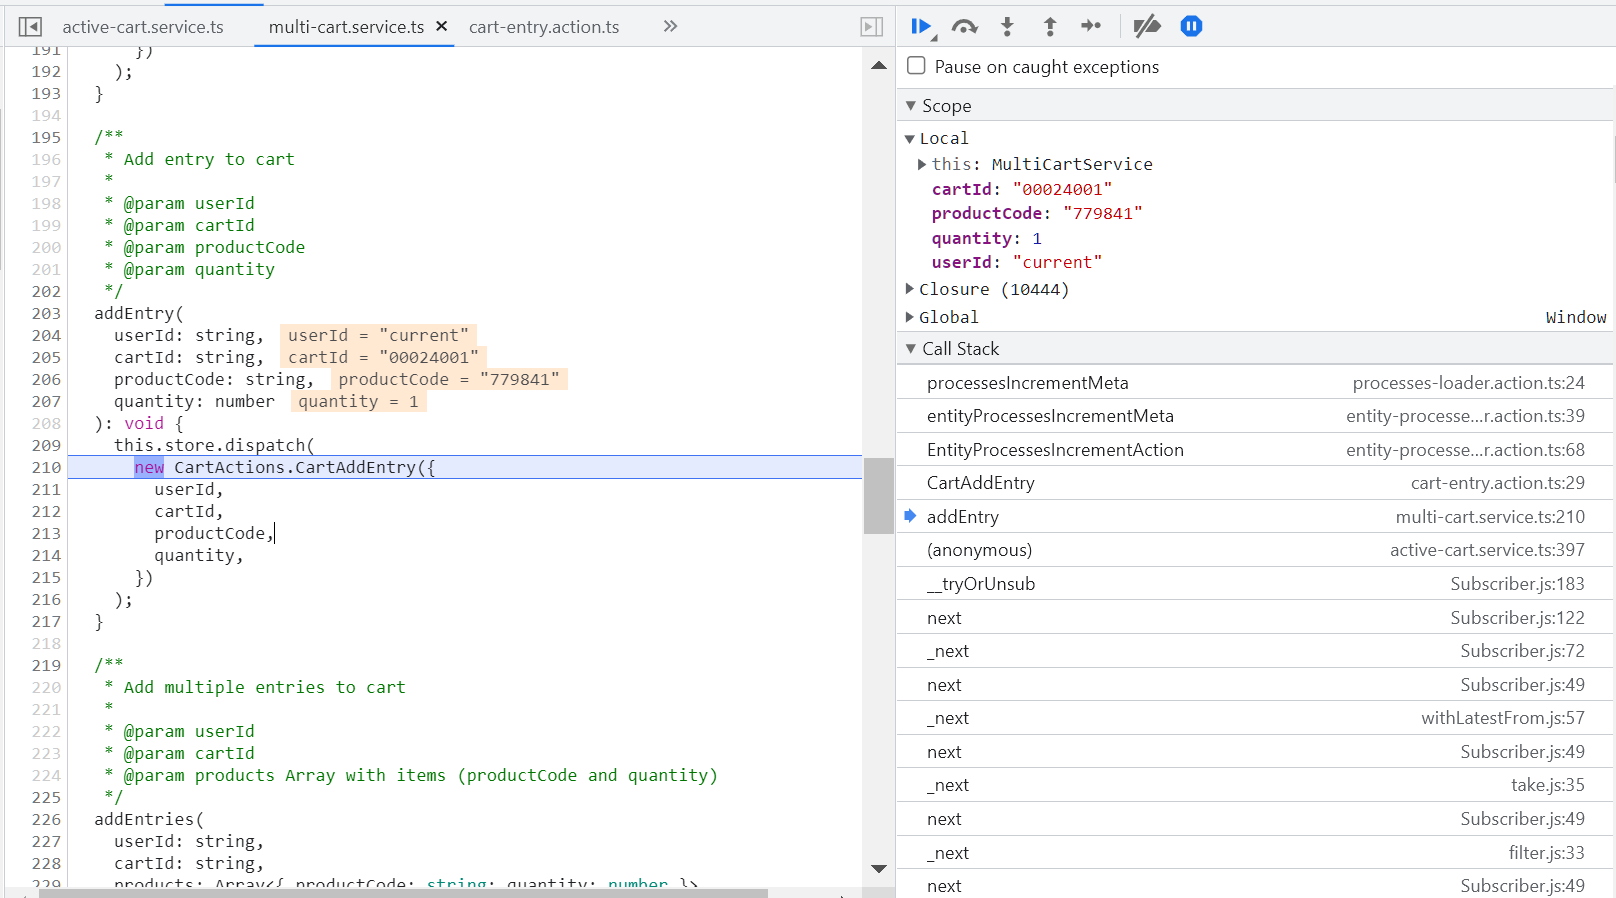Toggle the file navigator sidebar icon
The image size is (1616, 898).
coord(30,27)
